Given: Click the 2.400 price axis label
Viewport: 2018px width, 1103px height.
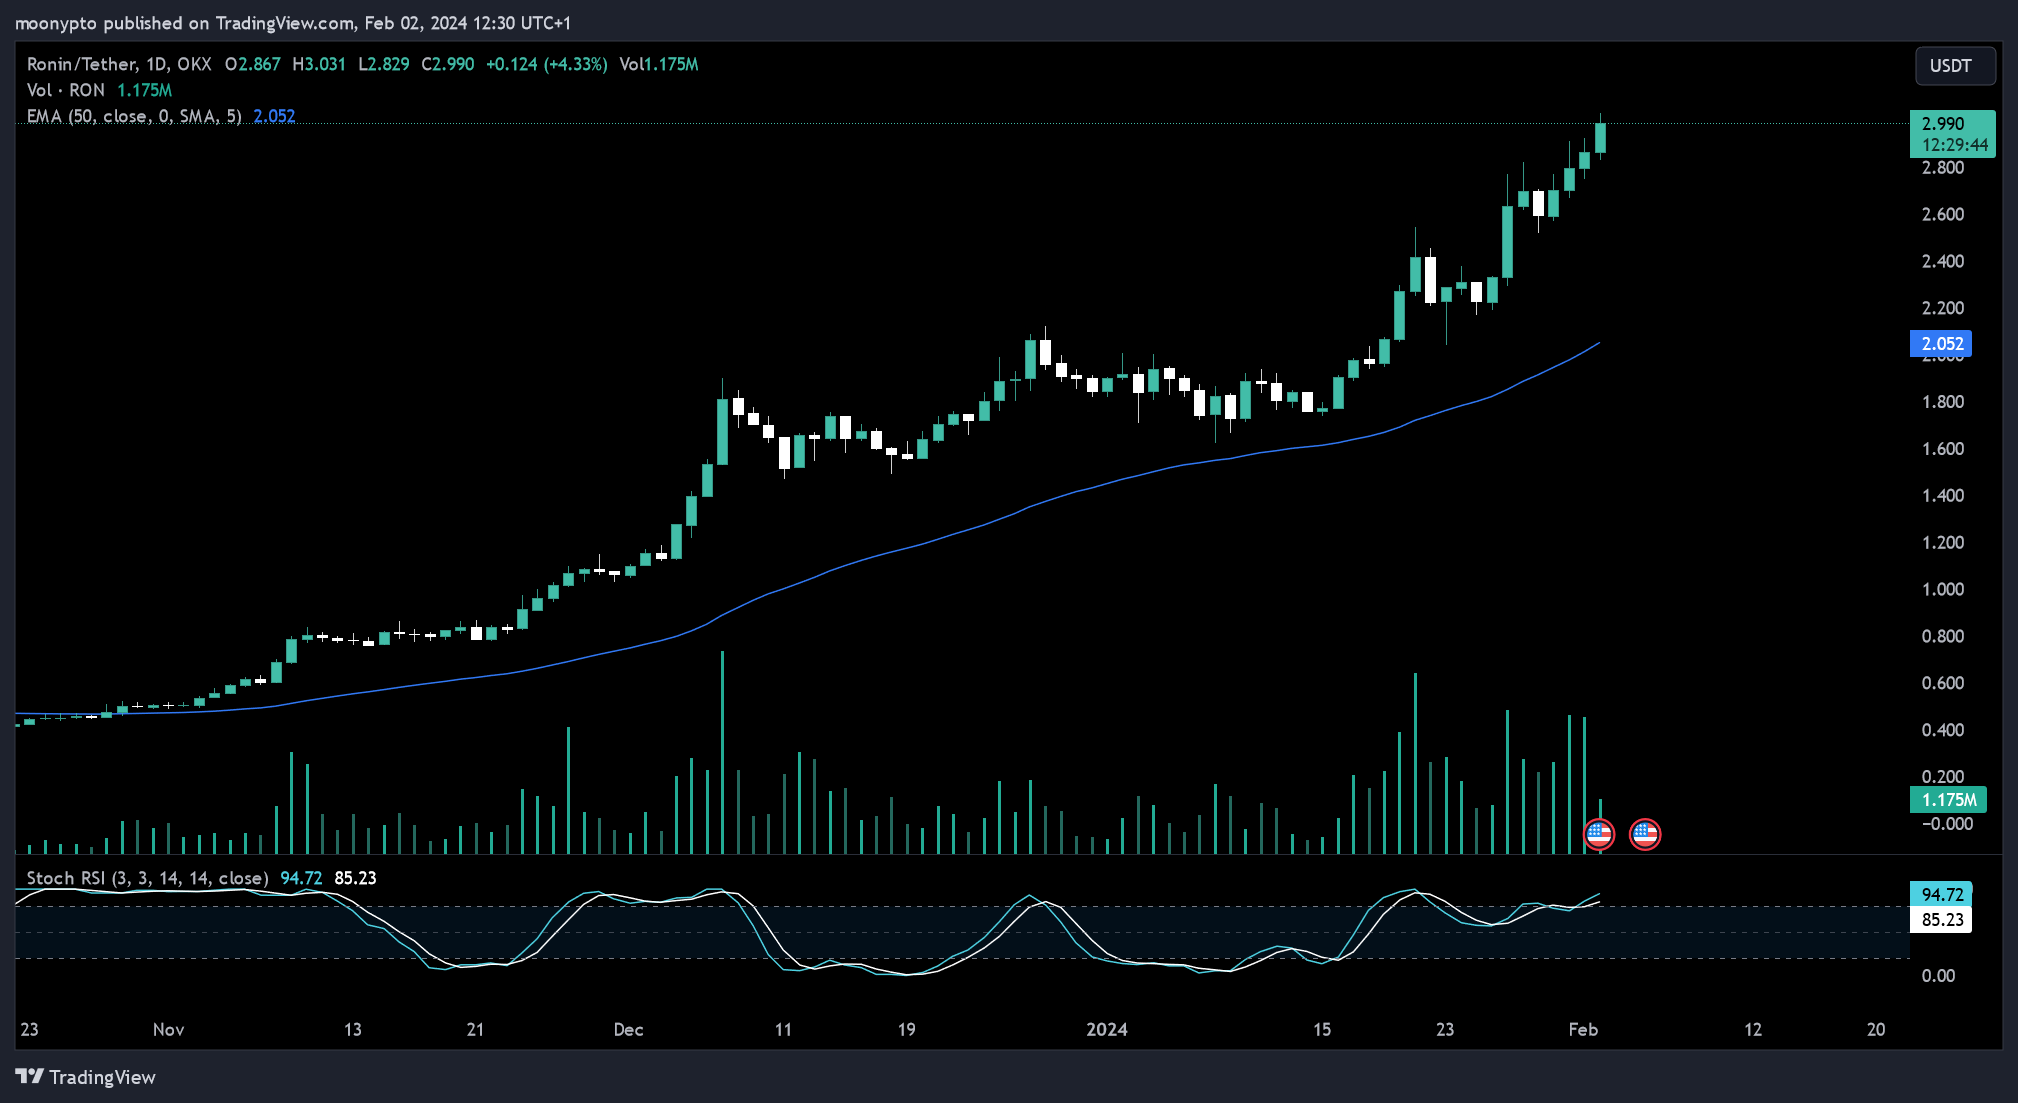Looking at the screenshot, I should tap(1943, 261).
